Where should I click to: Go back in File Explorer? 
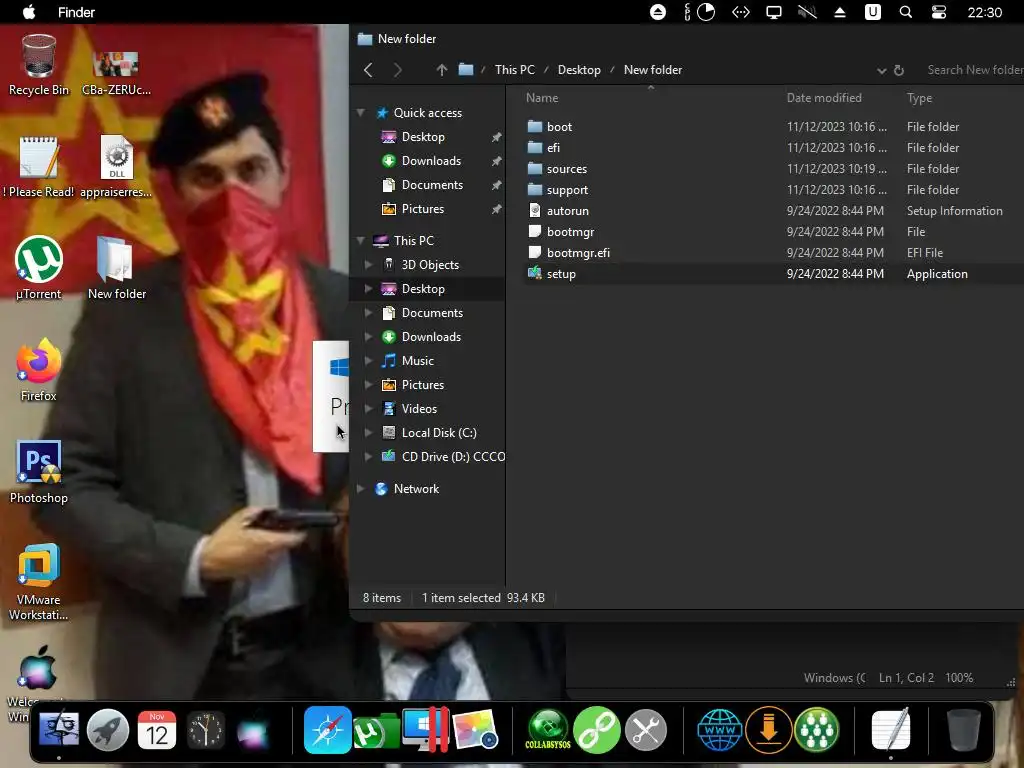pos(368,70)
